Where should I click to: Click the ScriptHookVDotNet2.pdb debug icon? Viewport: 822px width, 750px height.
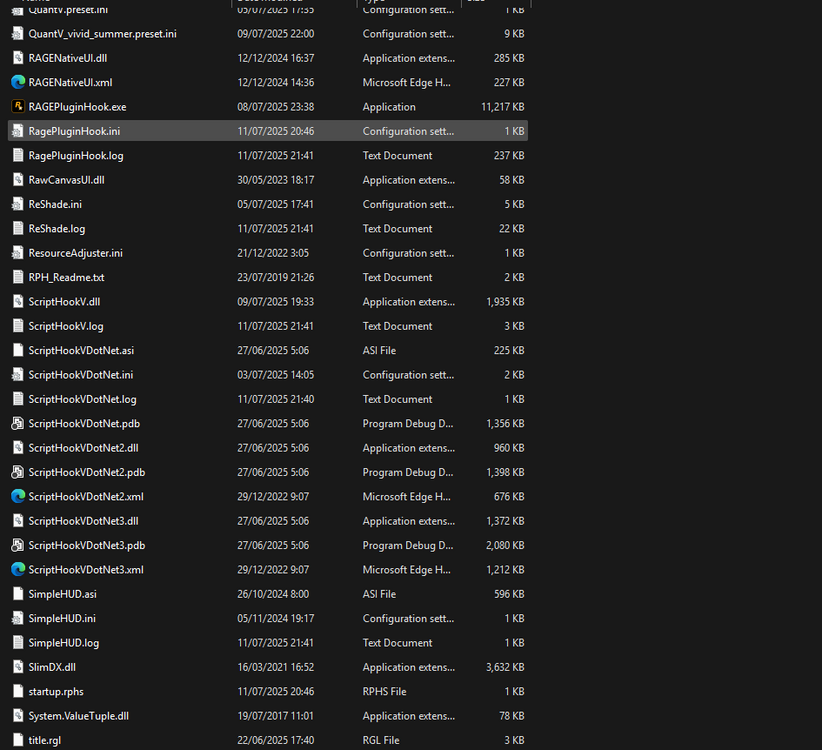click(18, 472)
